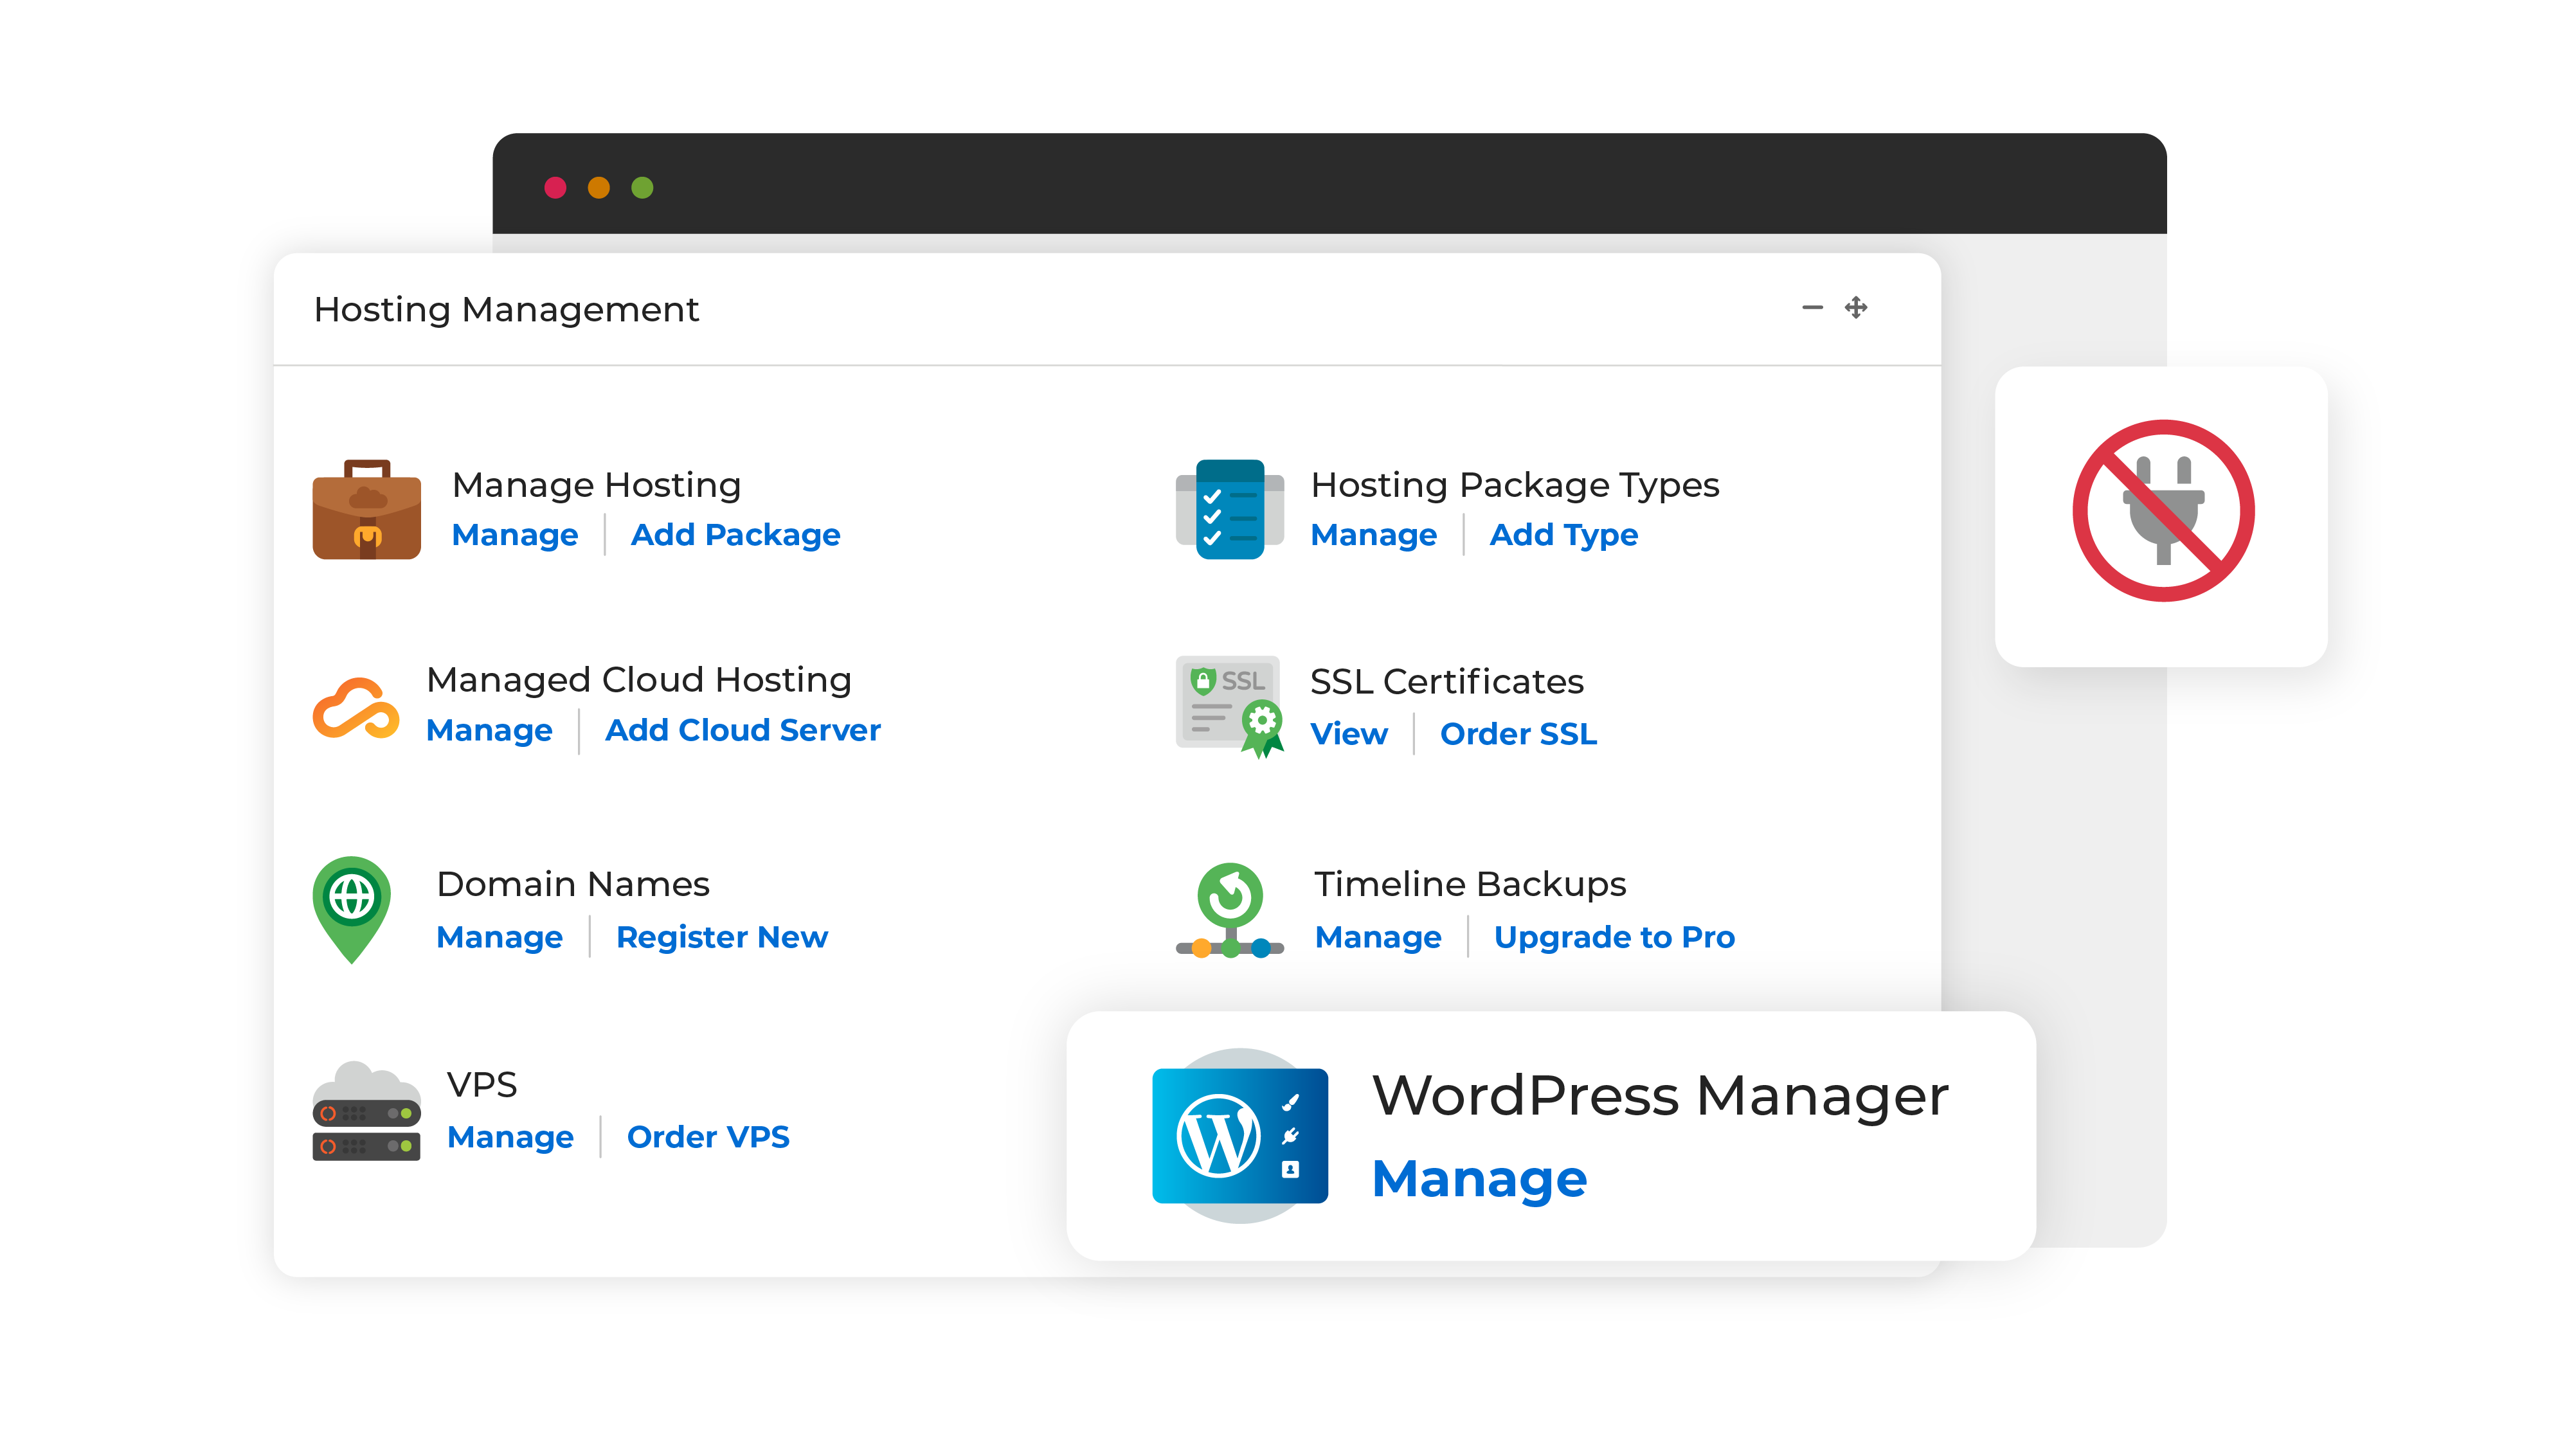Click the Register New link
This screenshot has width=2576, height=1454.
722,937
